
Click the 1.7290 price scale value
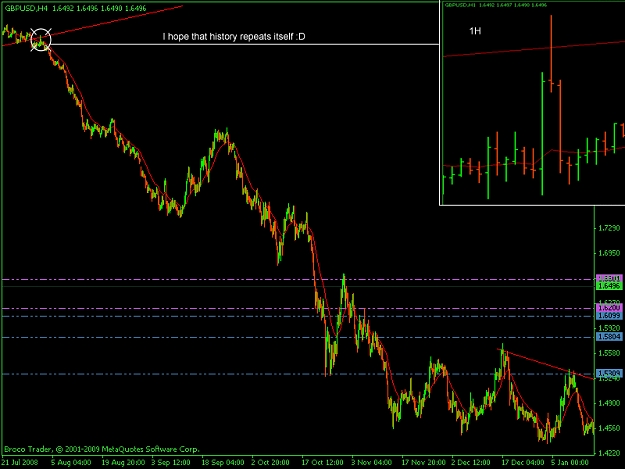609,228
